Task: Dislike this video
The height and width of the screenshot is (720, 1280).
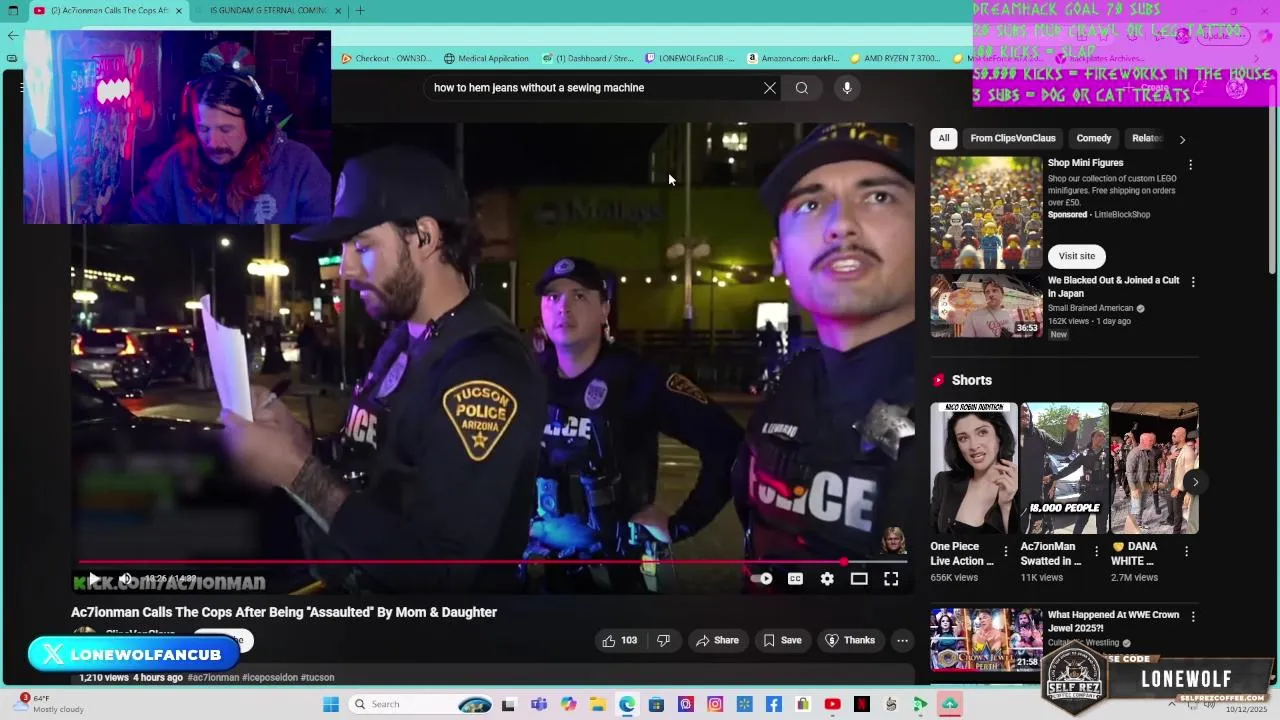Action: pos(663,640)
